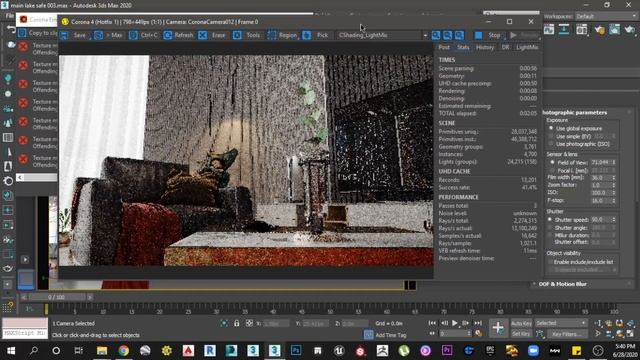Viewport: 640px width, 360px height.
Task: Switch to the Post tab
Action: [444, 47]
